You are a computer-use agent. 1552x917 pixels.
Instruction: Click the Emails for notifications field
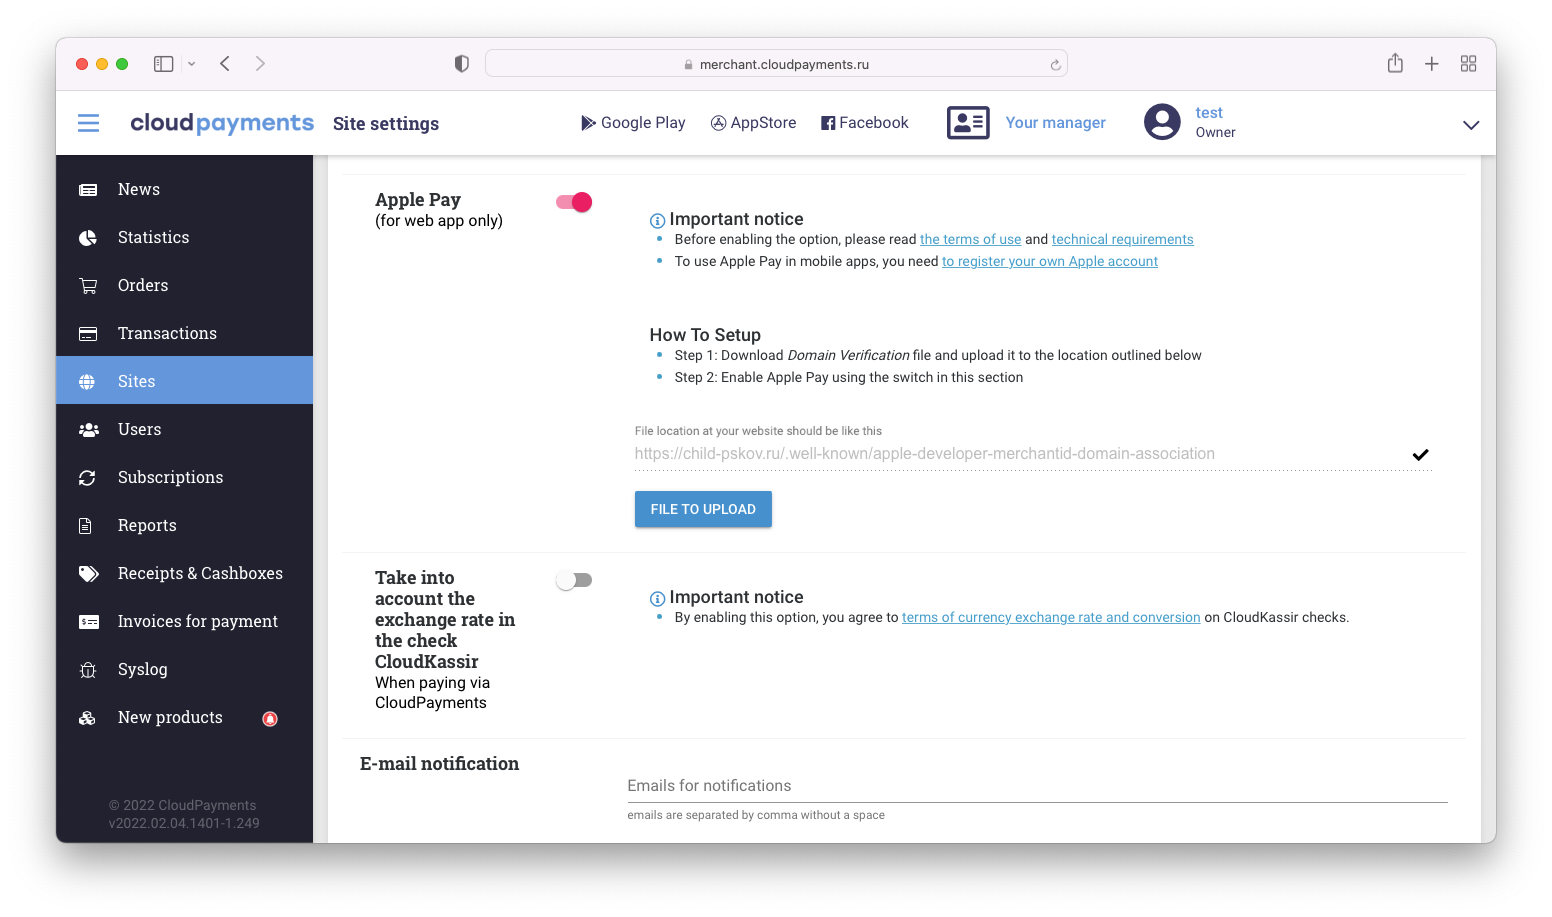tap(1036, 786)
